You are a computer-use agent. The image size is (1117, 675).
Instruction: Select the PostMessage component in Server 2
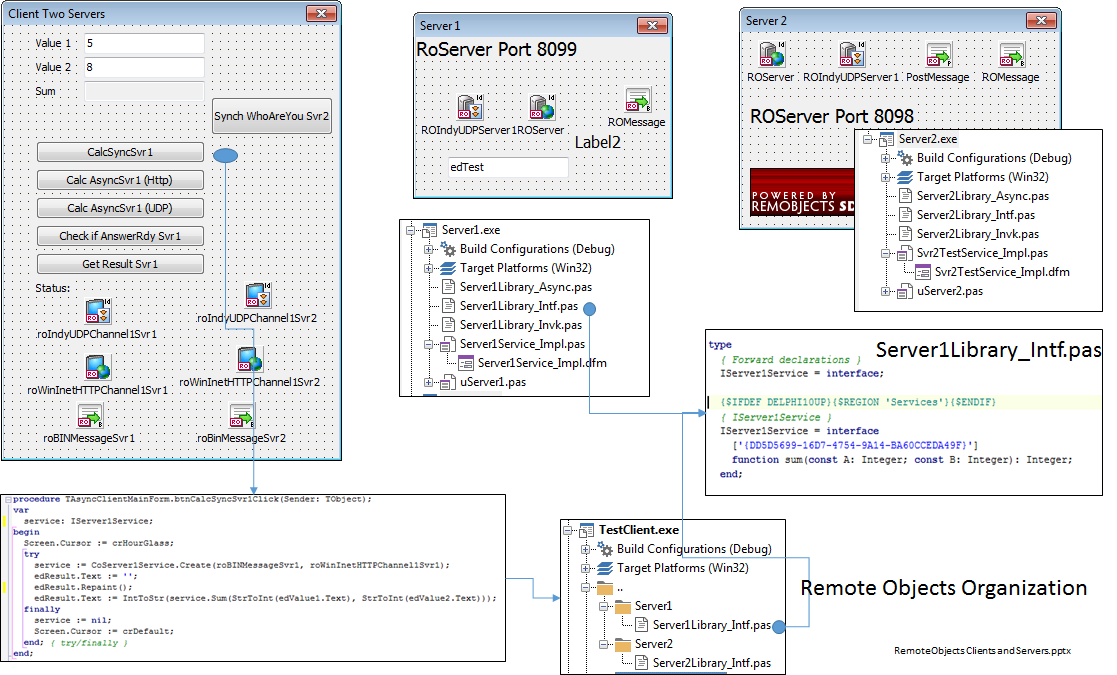tap(938, 55)
